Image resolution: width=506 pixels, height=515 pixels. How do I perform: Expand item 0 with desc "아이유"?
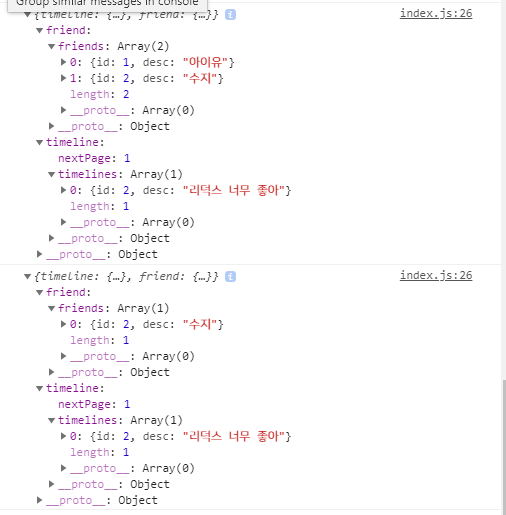point(63,62)
